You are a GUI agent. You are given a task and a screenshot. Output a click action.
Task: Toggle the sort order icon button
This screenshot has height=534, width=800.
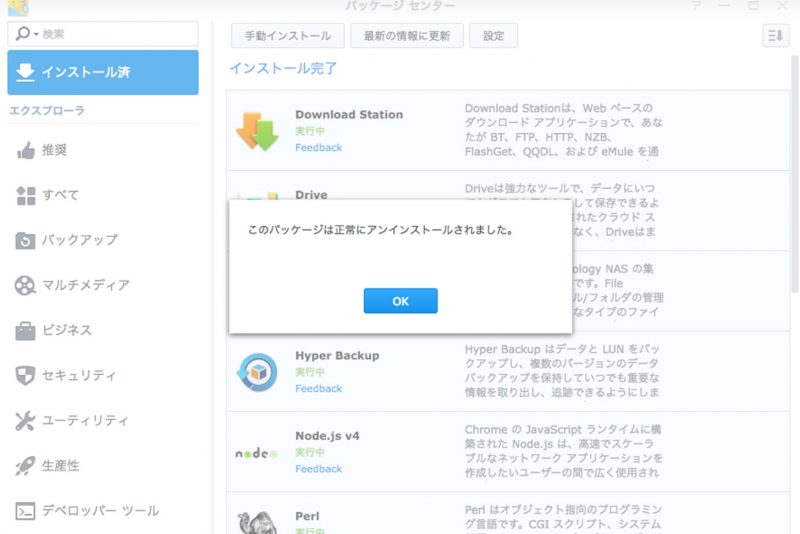776,36
